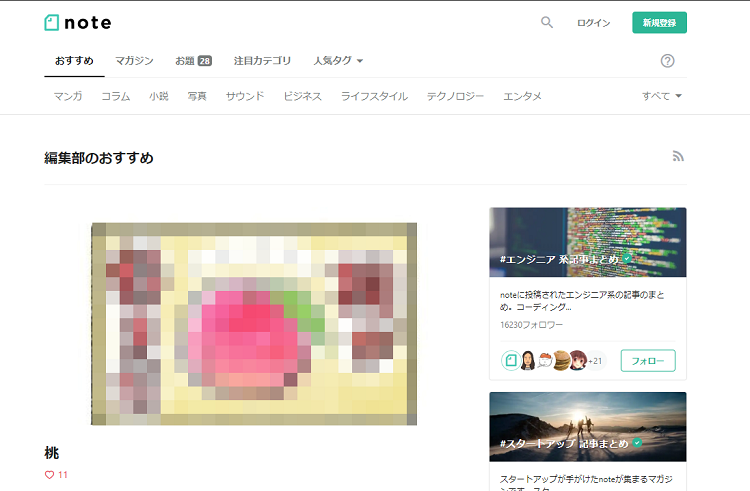Open the search magnifier icon
This screenshot has height=491, width=750.
coord(547,22)
